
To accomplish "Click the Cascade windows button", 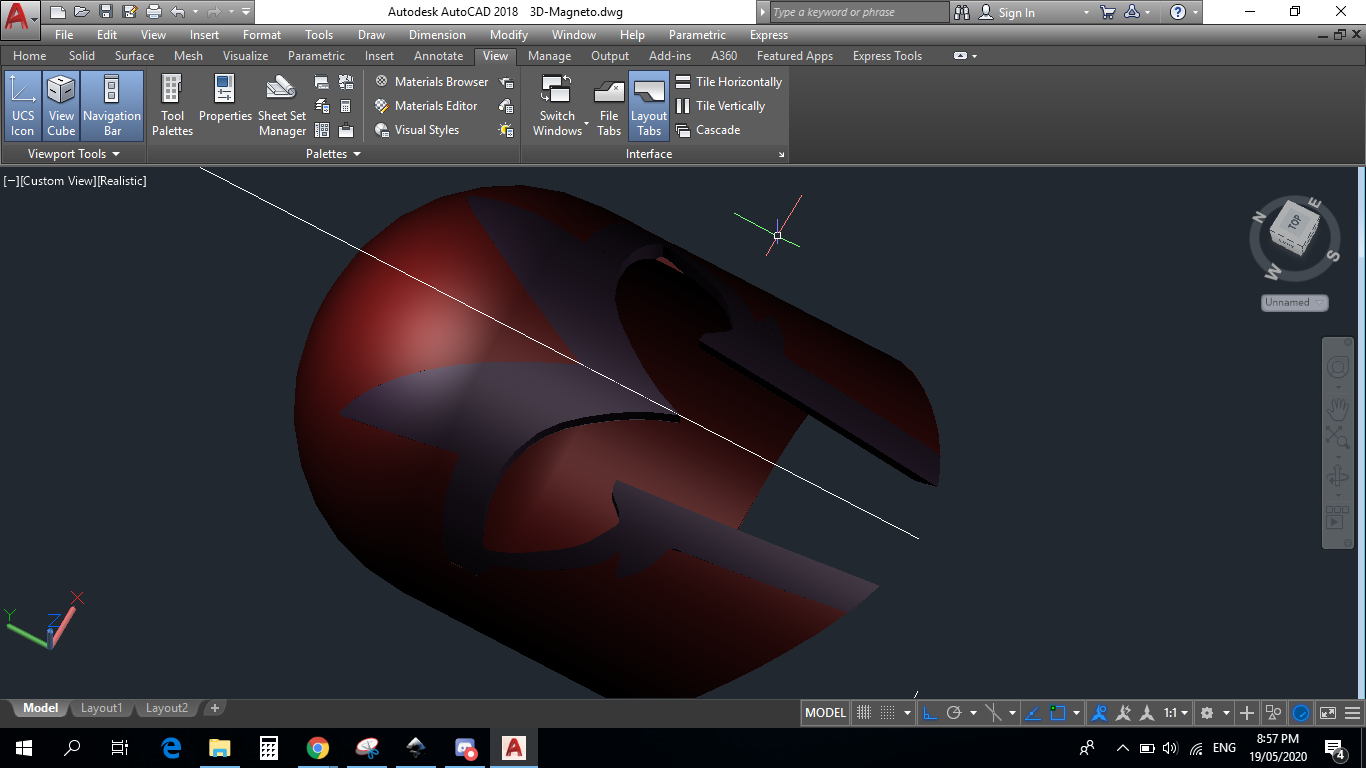I will coord(708,130).
